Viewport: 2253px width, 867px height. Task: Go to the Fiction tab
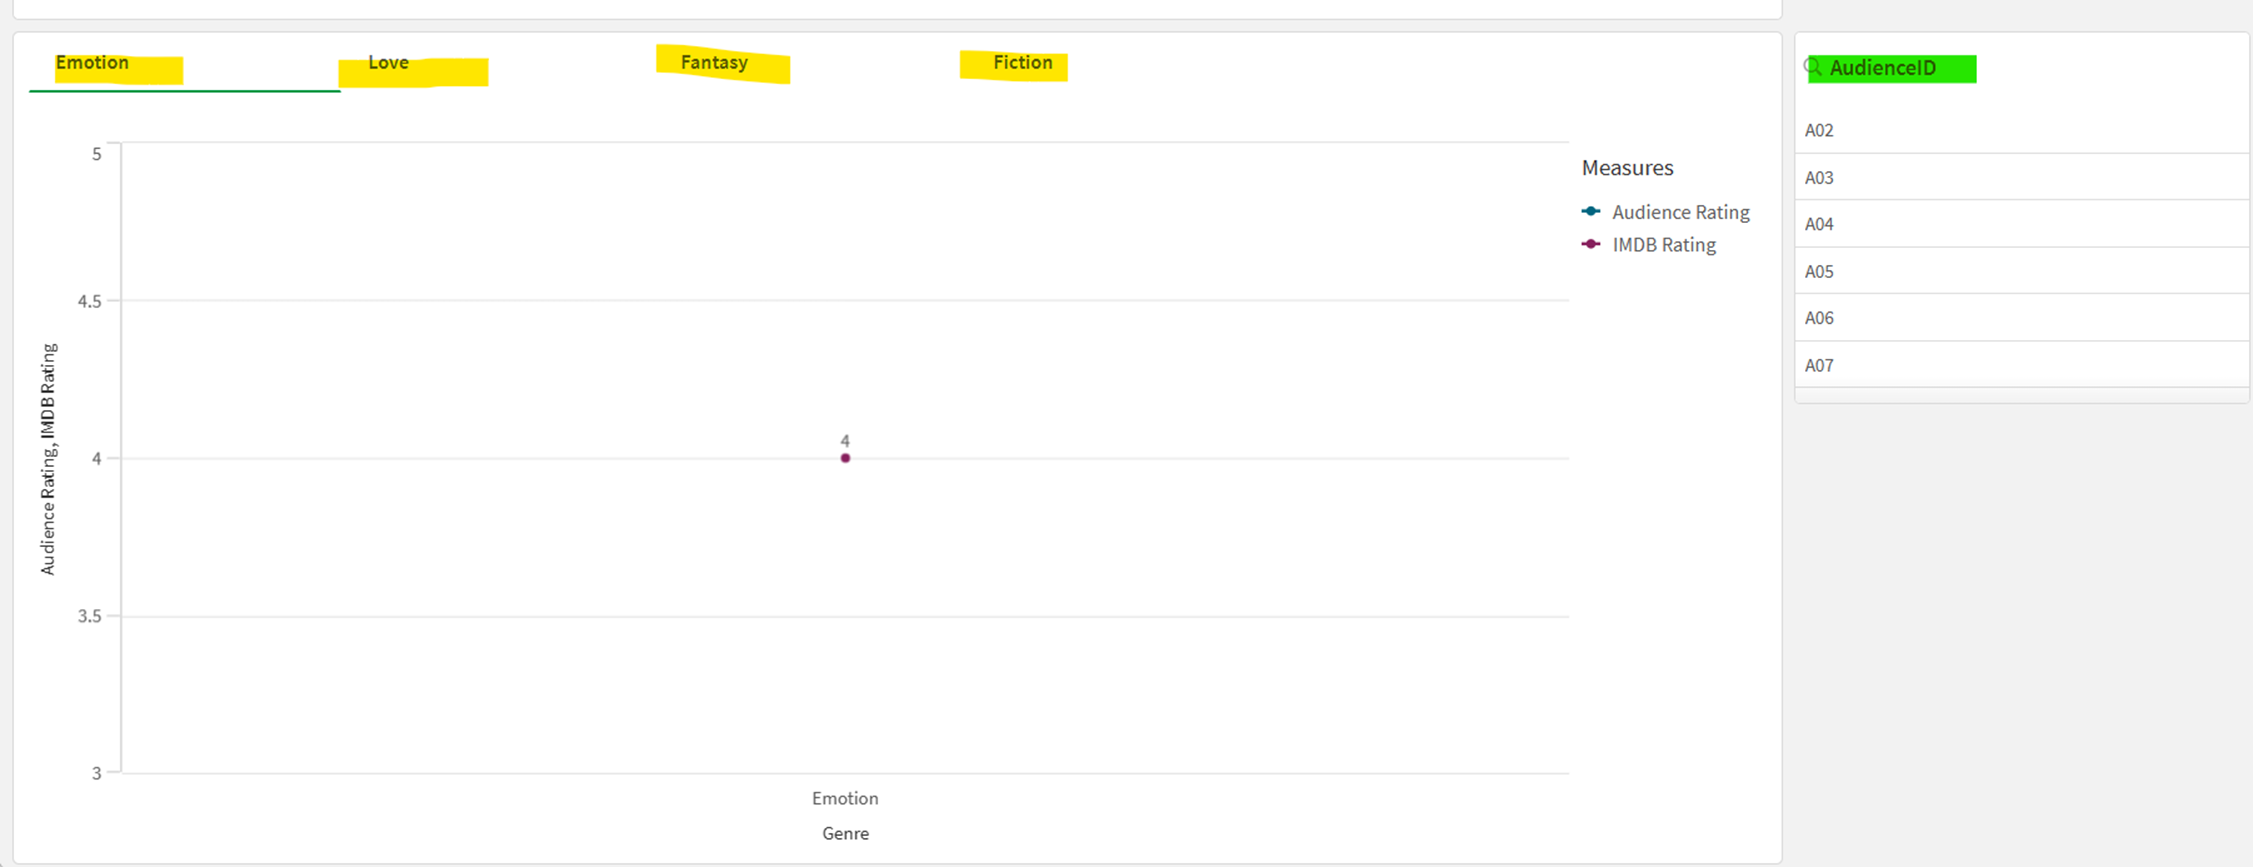coord(1022,63)
